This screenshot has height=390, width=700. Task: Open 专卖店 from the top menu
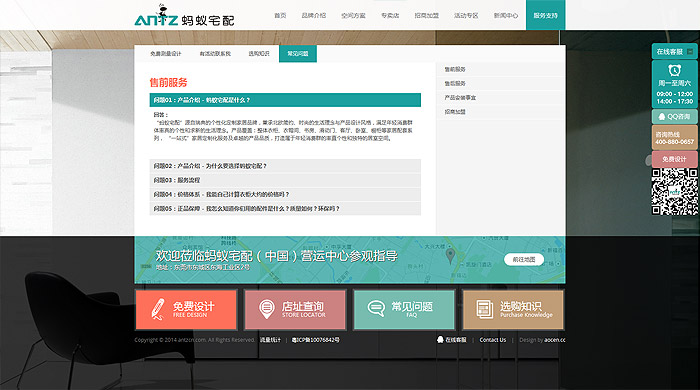pyautogui.click(x=390, y=16)
